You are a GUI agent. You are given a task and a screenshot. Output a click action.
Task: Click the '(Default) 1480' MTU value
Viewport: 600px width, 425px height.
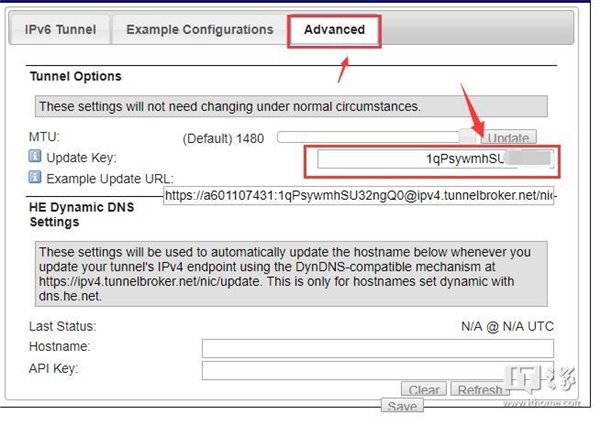(223, 138)
